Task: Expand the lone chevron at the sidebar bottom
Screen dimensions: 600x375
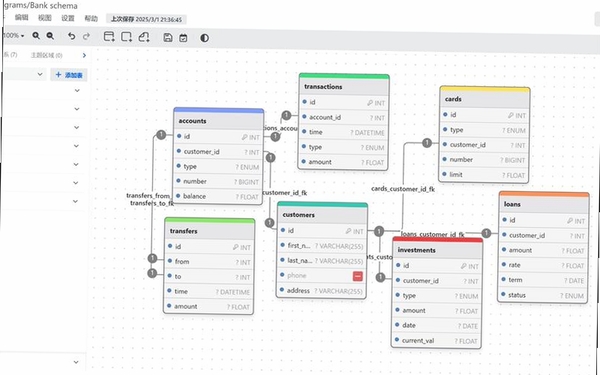Action: (76, 362)
